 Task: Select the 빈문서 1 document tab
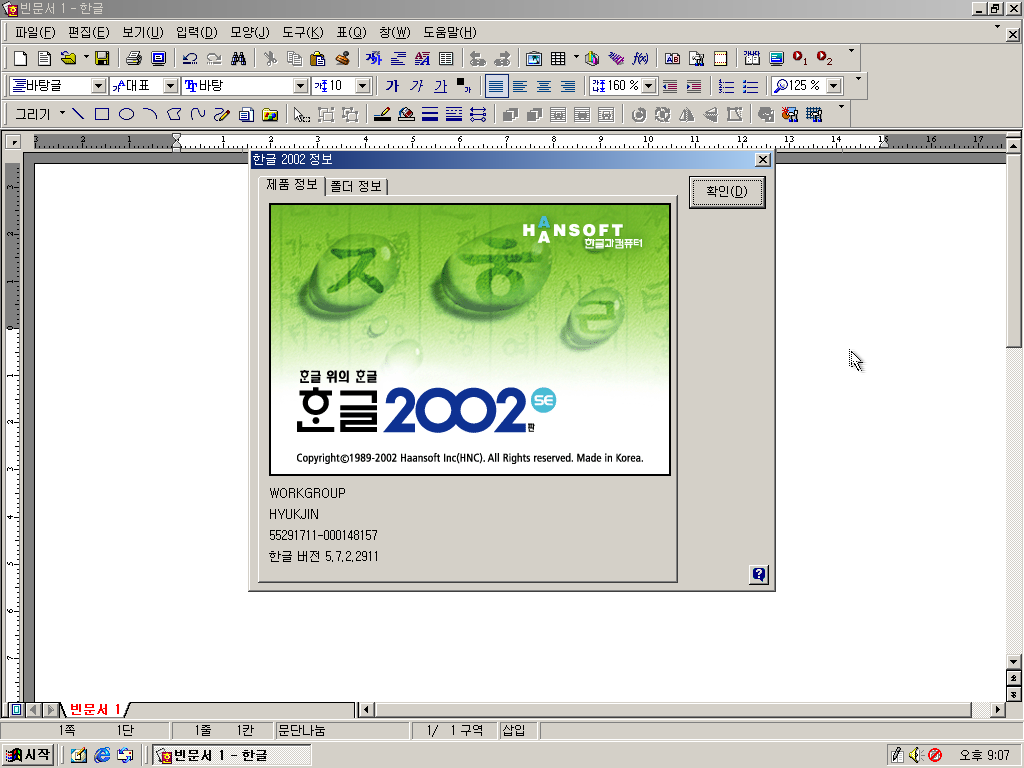(95, 709)
